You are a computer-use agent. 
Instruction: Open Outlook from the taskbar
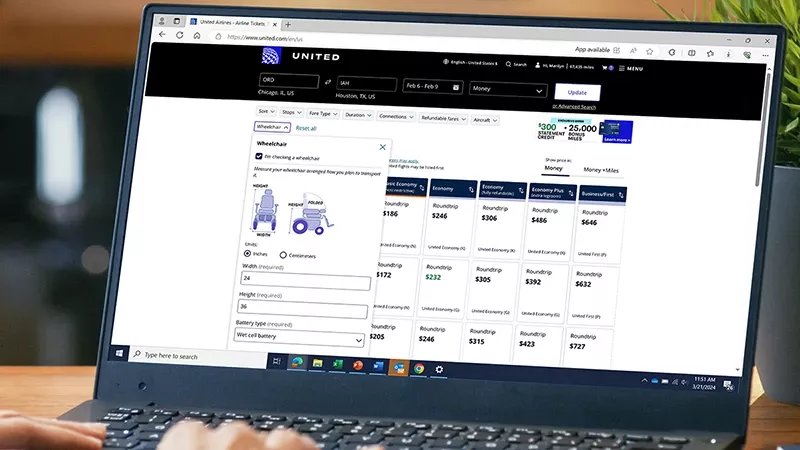(398, 367)
